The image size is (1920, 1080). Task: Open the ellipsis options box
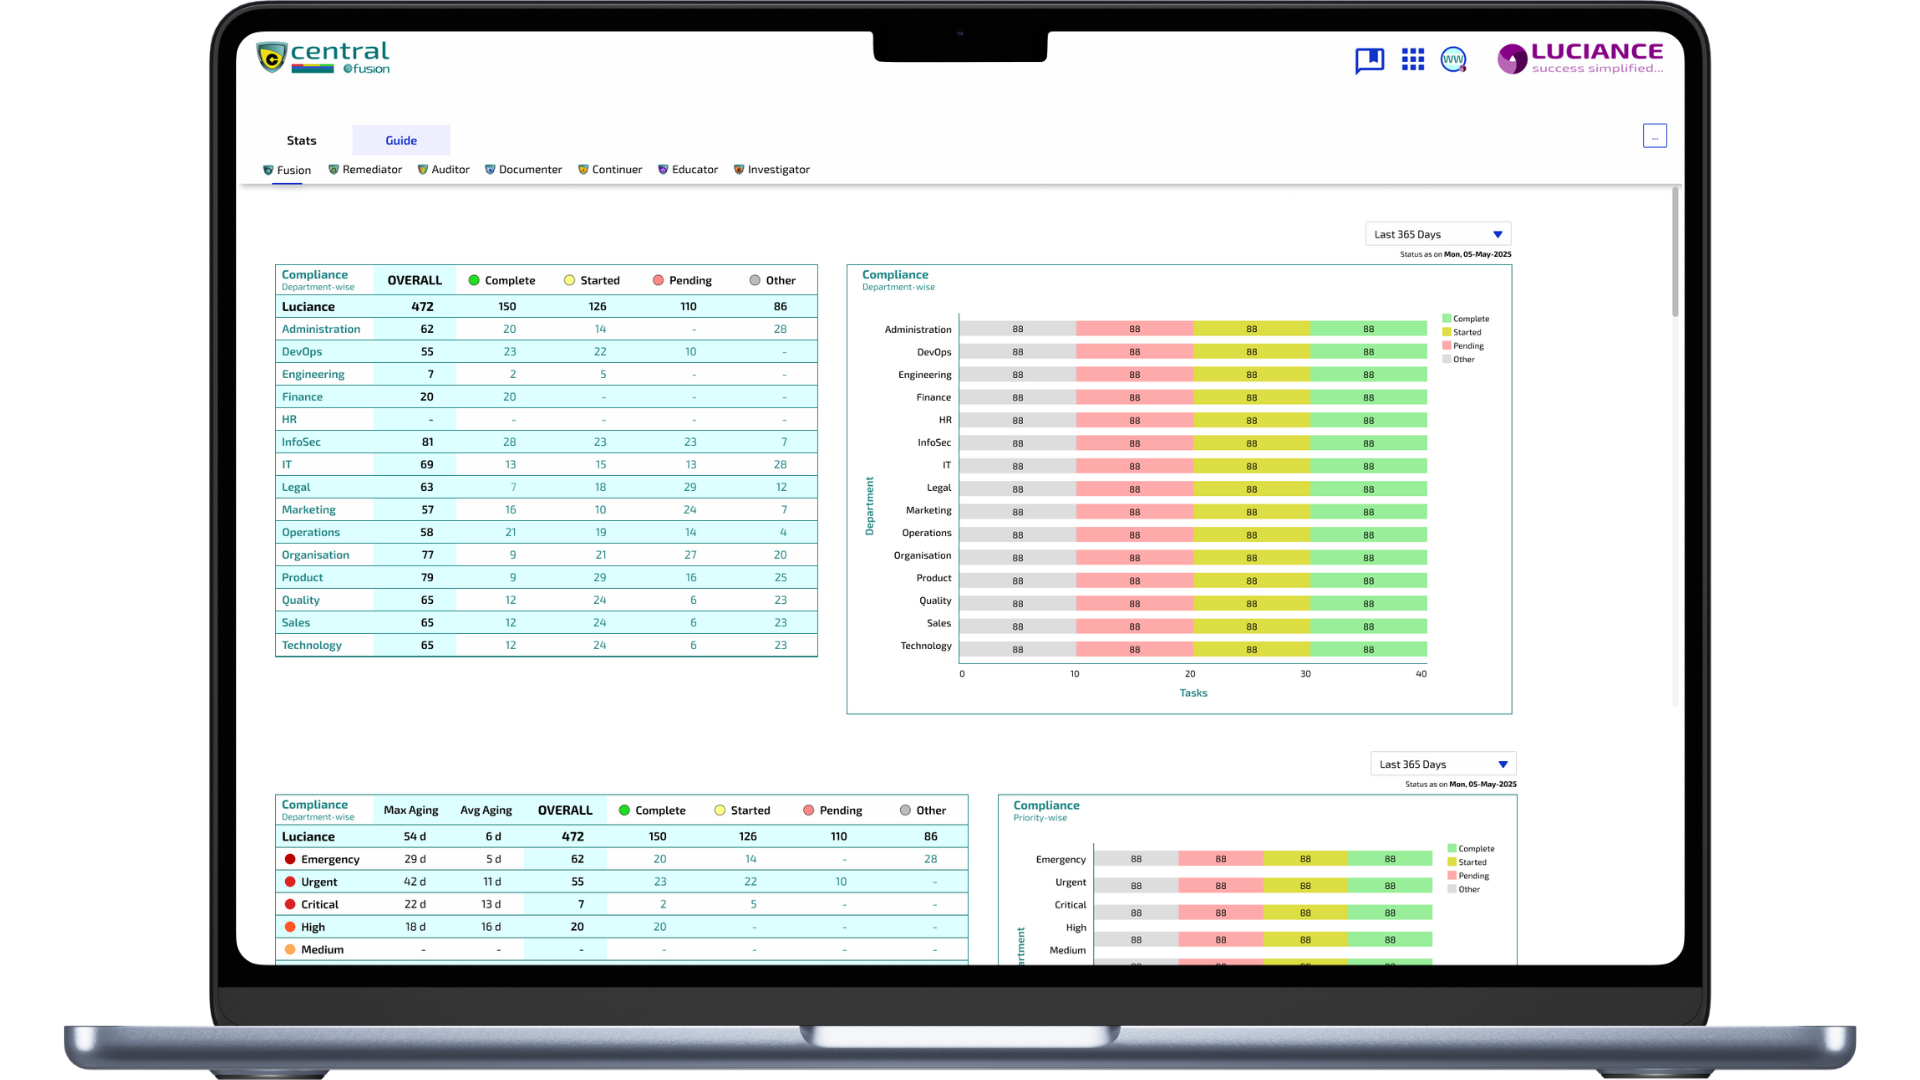tap(1654, 136)
